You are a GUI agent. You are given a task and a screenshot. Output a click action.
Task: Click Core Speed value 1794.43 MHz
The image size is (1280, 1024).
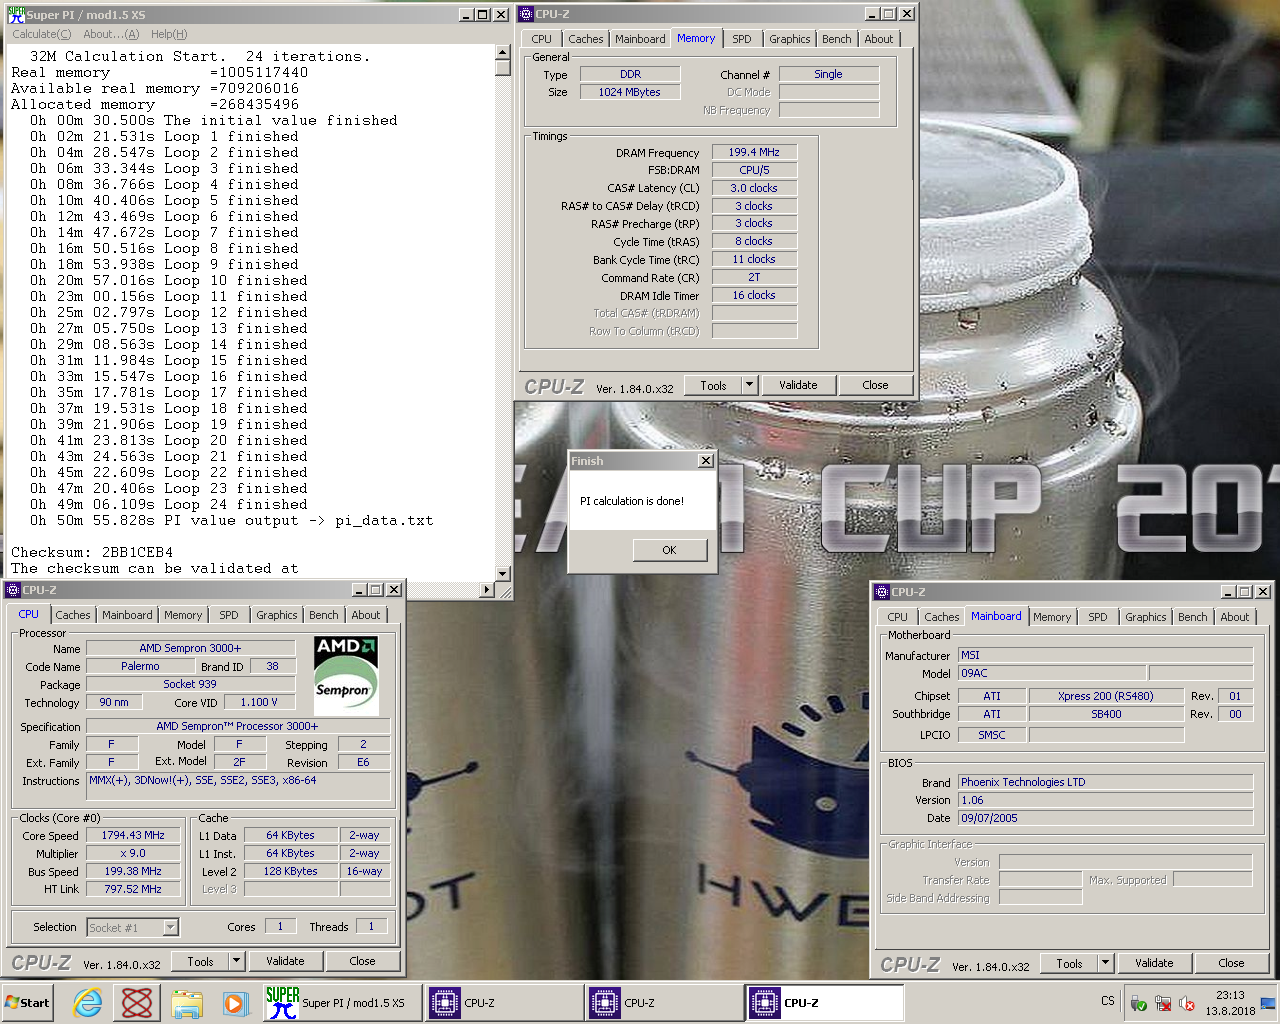click(x=133, y=835)
